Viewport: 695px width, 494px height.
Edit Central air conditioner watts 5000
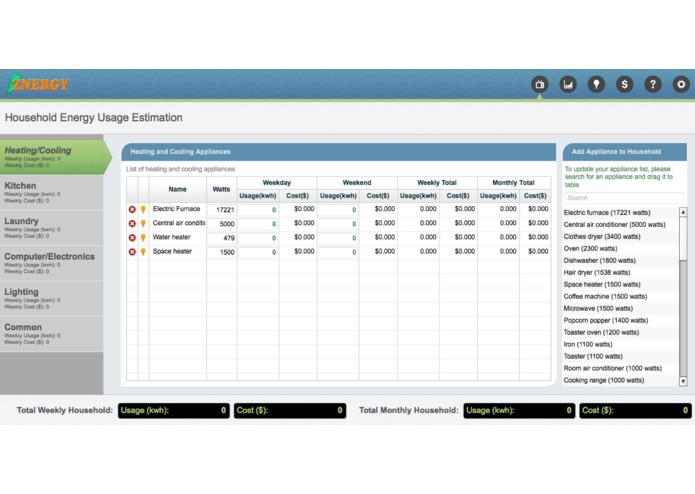[x=222, y=224]
